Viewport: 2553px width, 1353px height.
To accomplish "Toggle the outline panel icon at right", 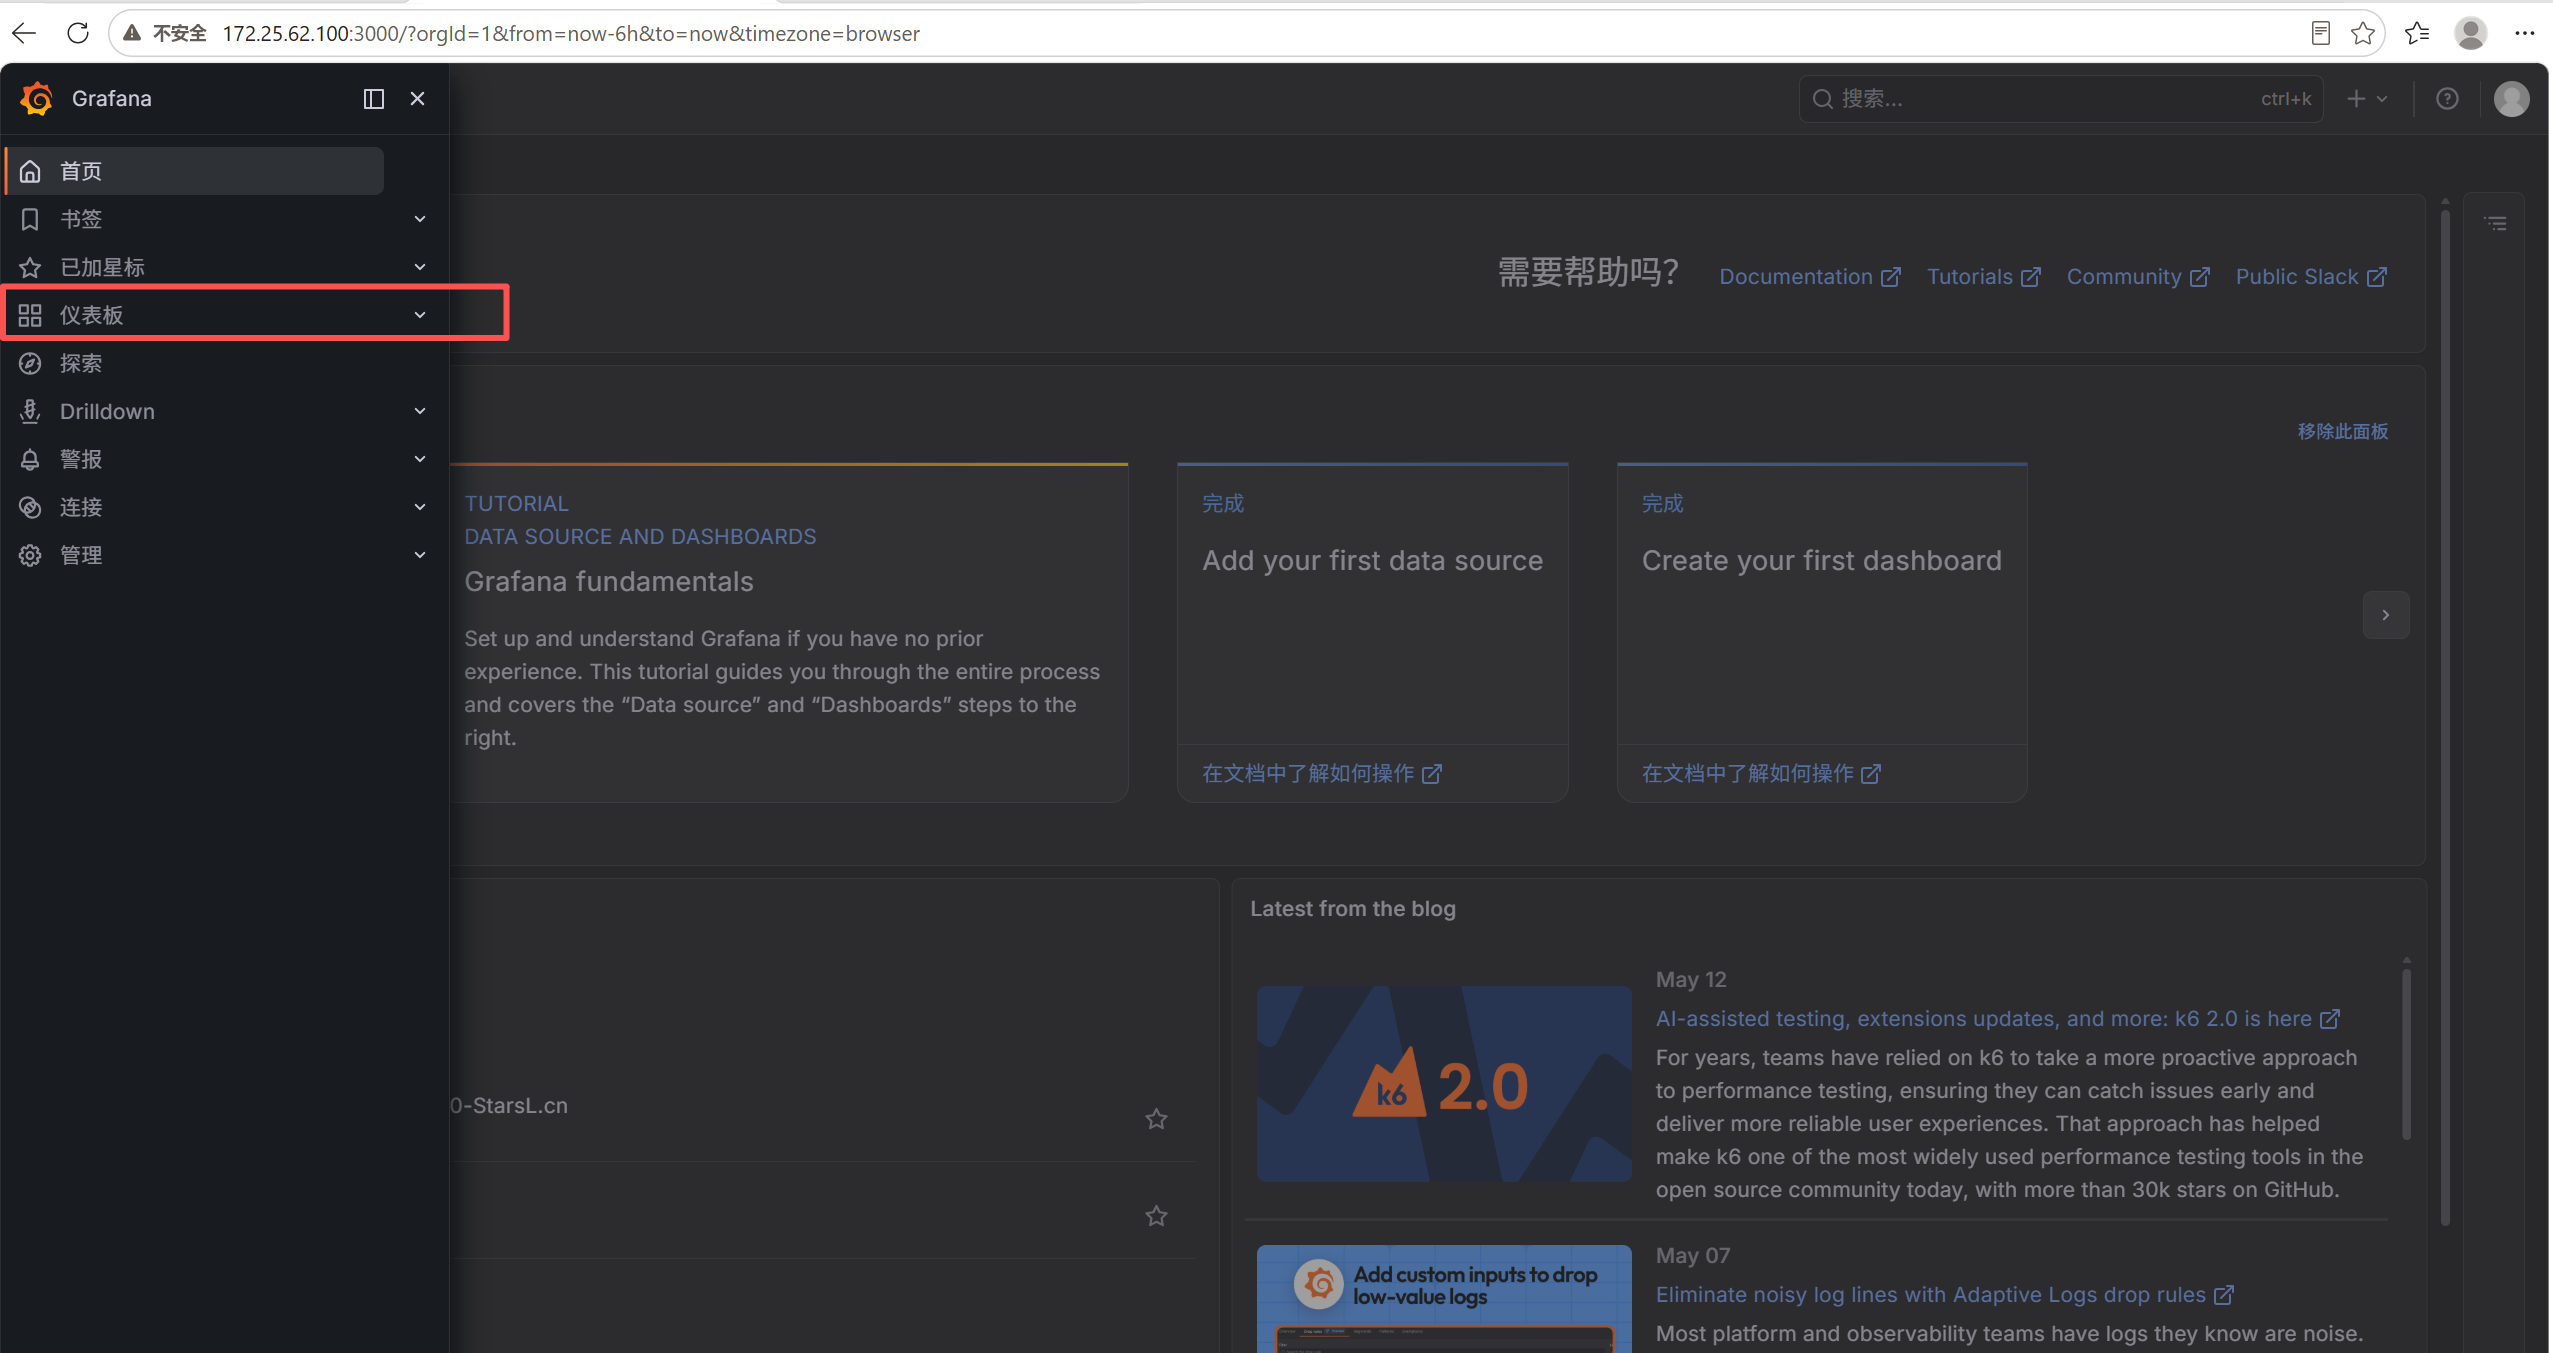I will pyautogui.click(x=2495, y=223).
